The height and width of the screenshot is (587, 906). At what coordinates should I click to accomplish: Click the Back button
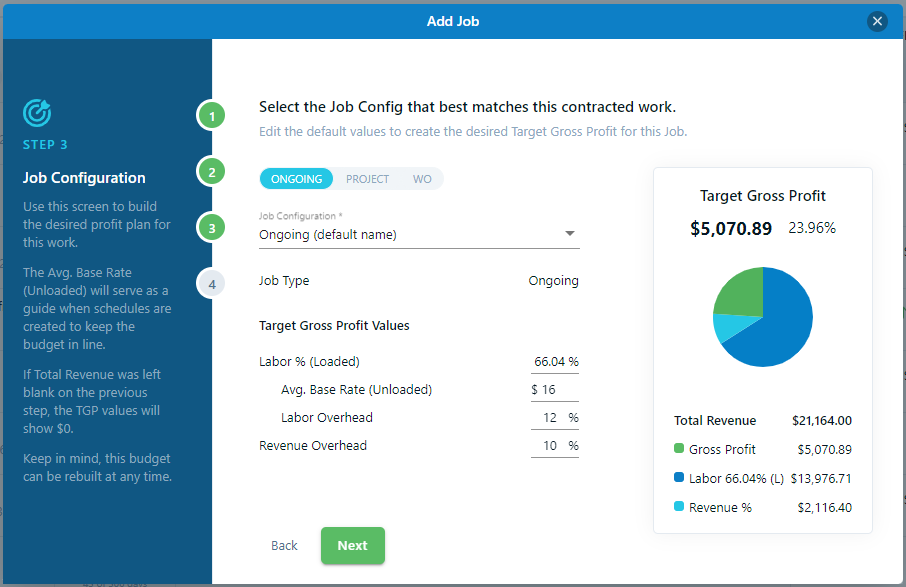tap(284, 545)
